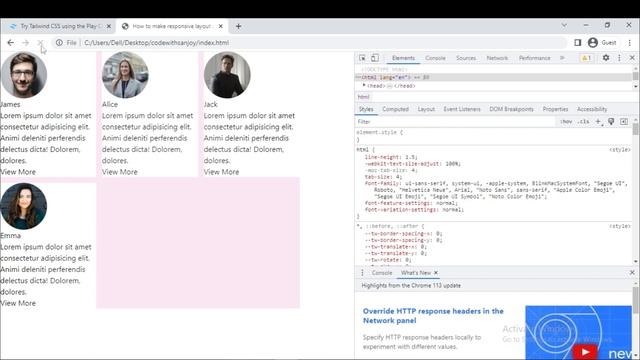Toggle the .cls classes button
This screenshot has height=360, width=640.
pos(584,122)
